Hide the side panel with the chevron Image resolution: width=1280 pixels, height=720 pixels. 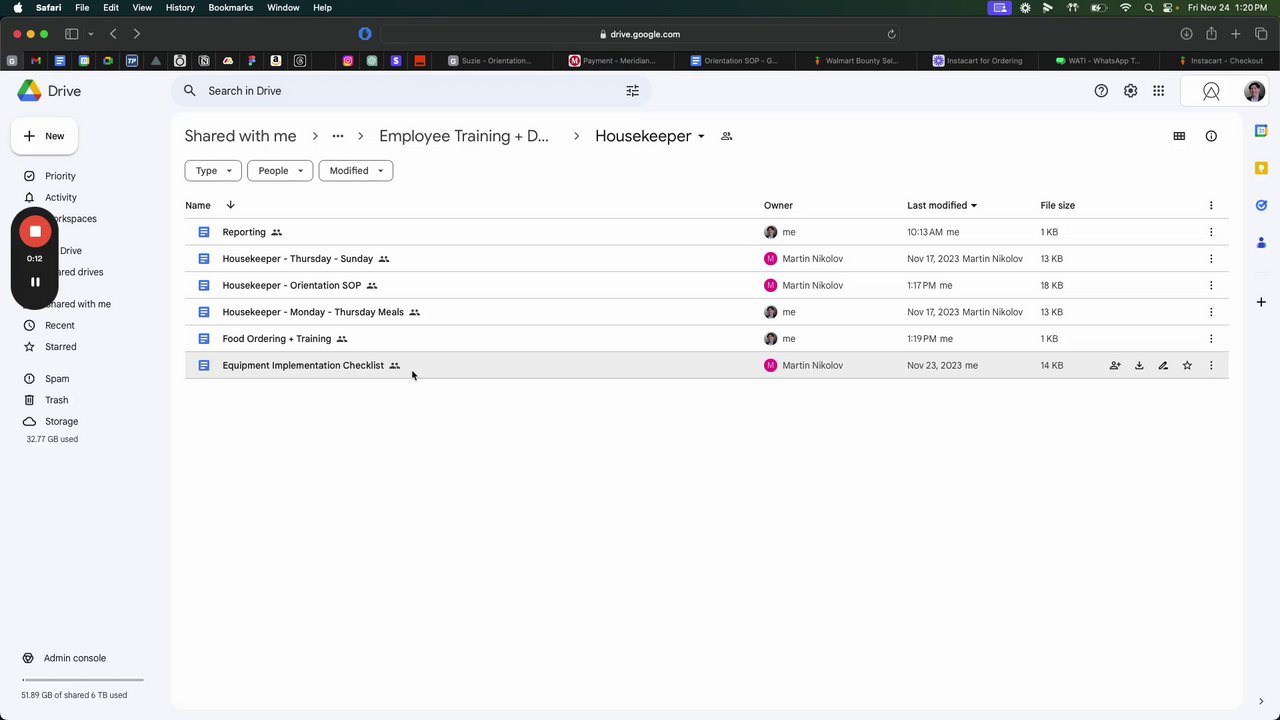tap(1261, 701)
